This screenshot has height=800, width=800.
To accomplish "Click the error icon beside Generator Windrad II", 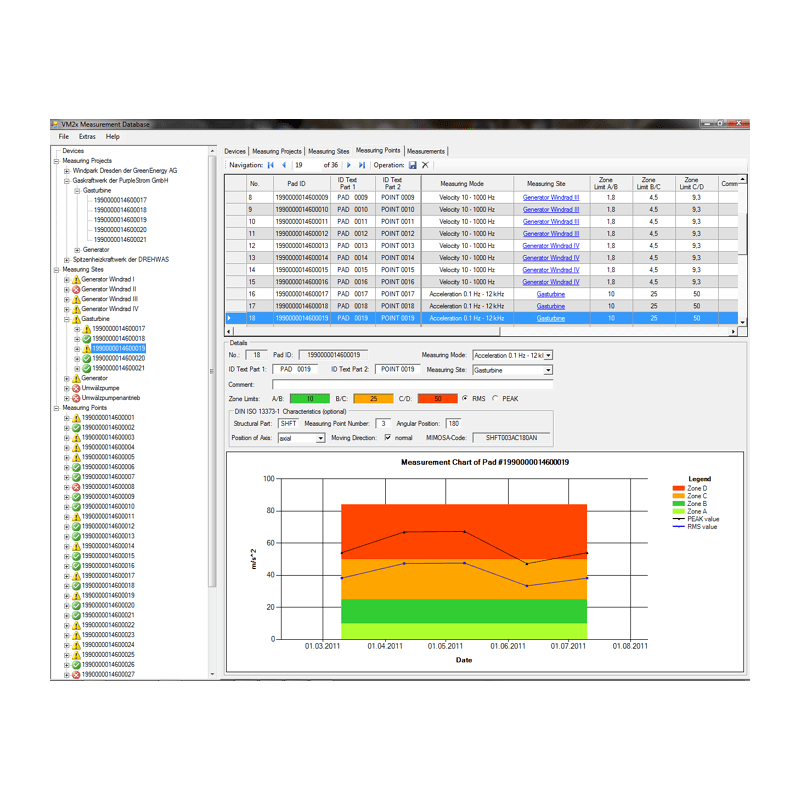I will coord(75,289).
